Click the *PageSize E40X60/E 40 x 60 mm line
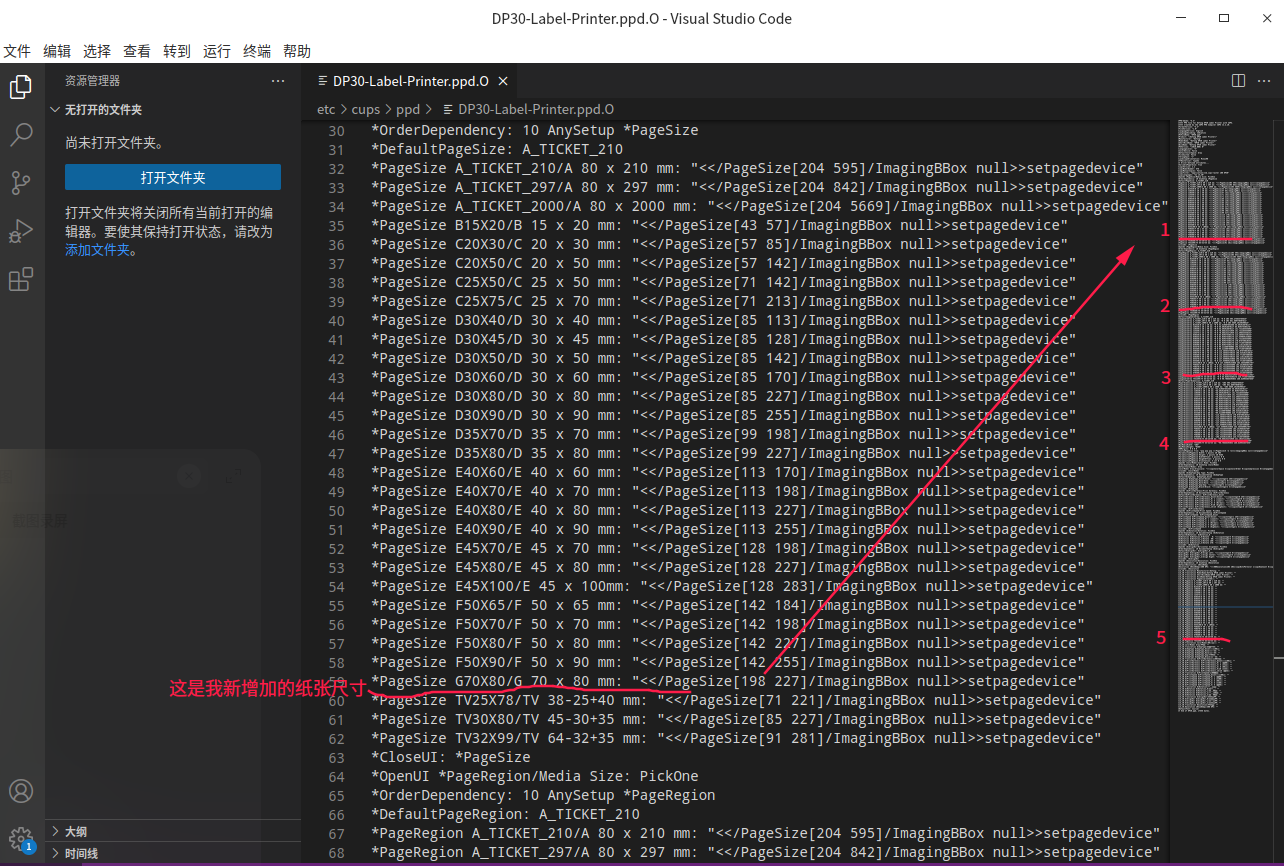Screen dimensions: 1284x866 pos(727,472)
